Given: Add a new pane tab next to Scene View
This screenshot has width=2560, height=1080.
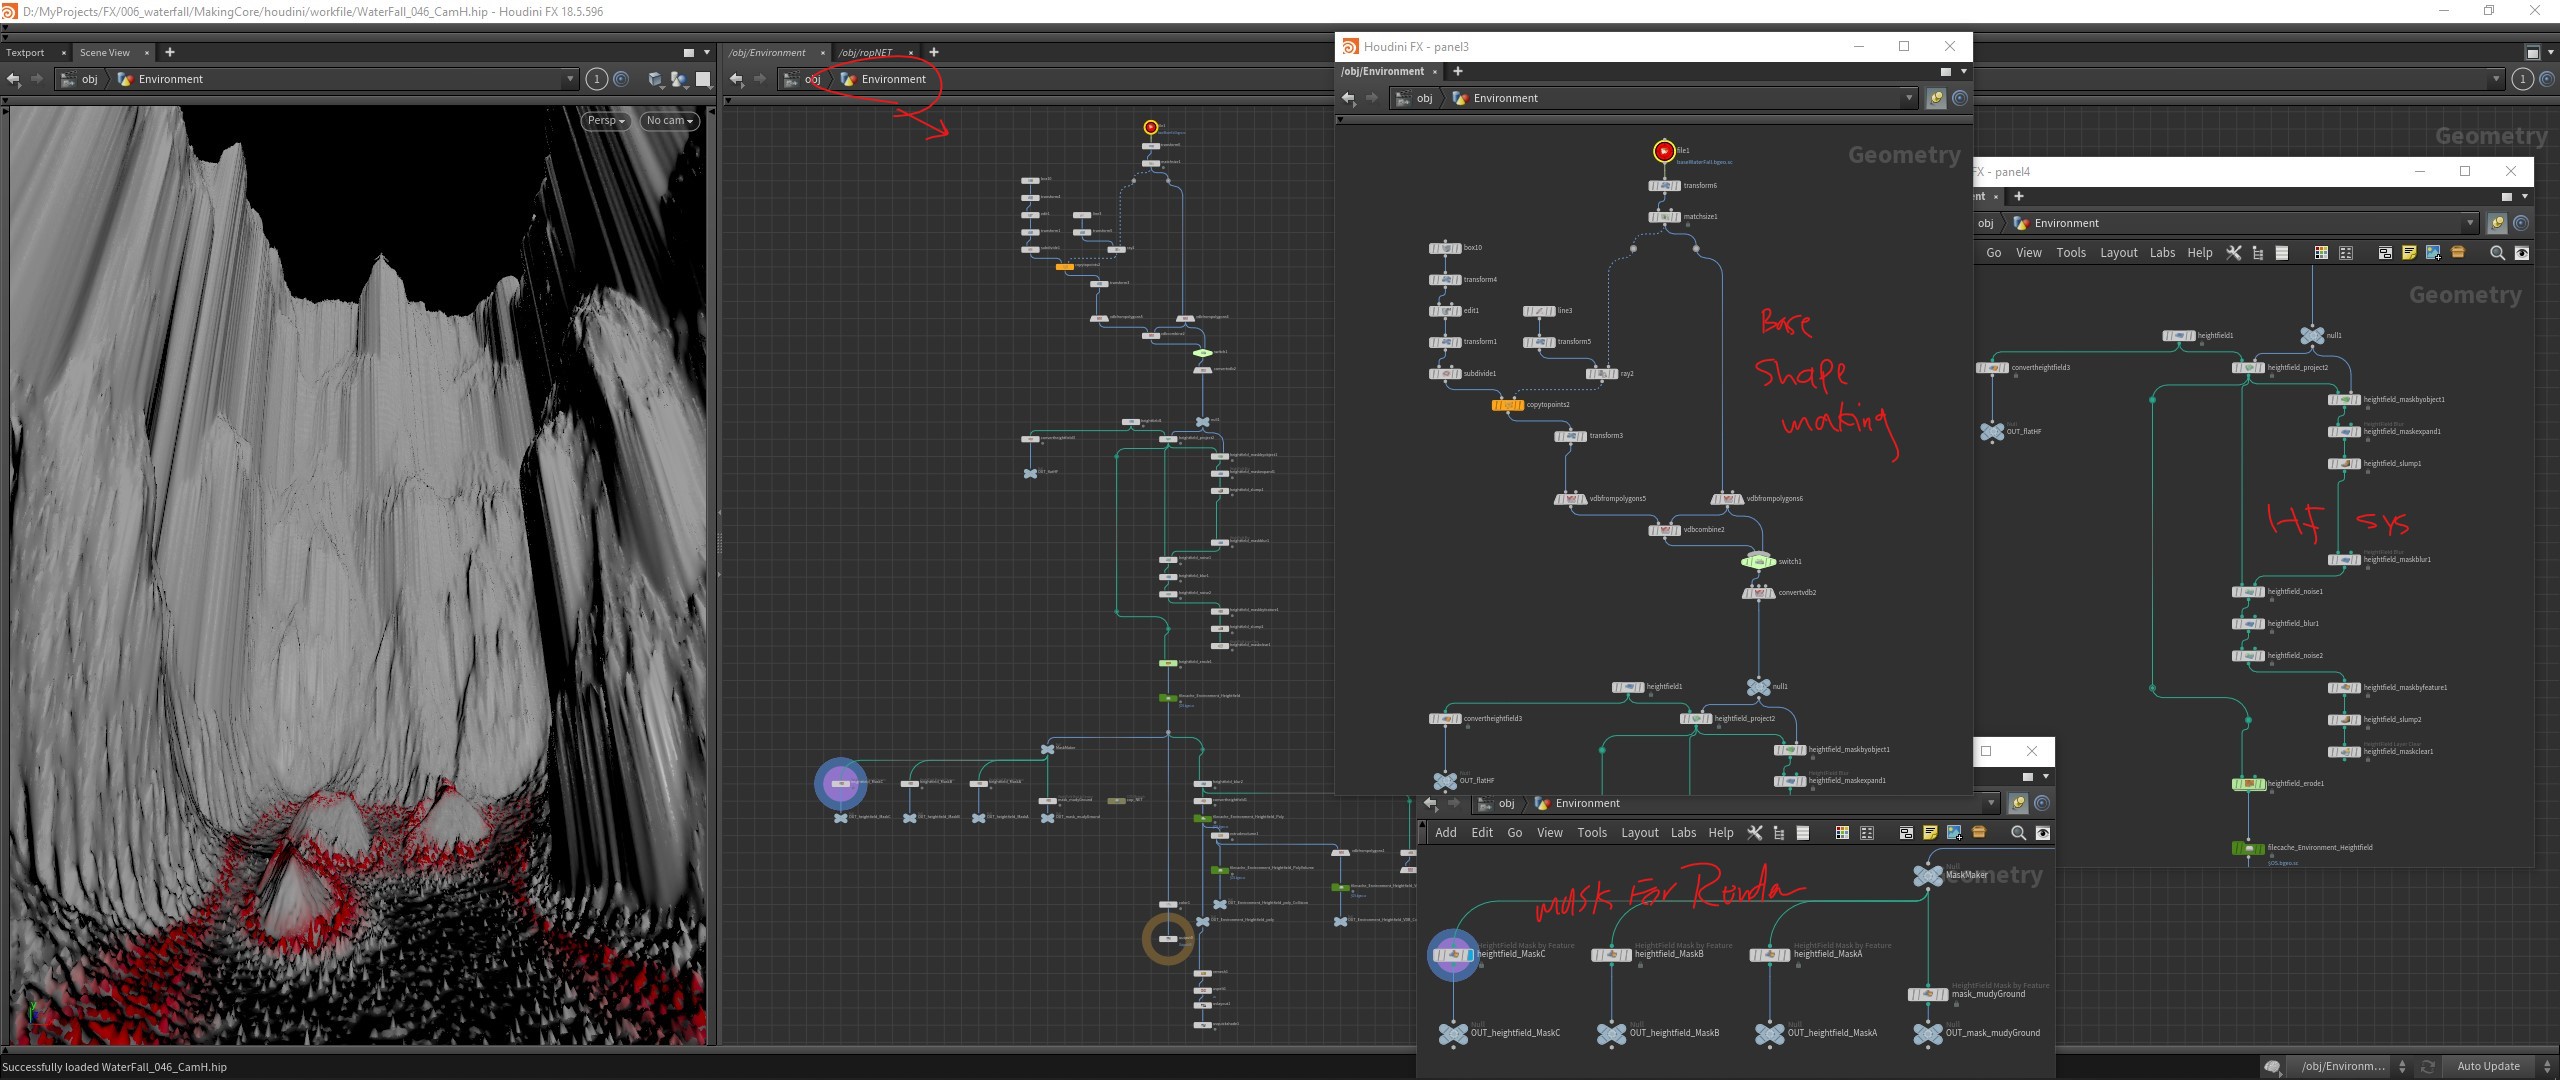Looking at the screenshot, I should click(x=169, y=52).
